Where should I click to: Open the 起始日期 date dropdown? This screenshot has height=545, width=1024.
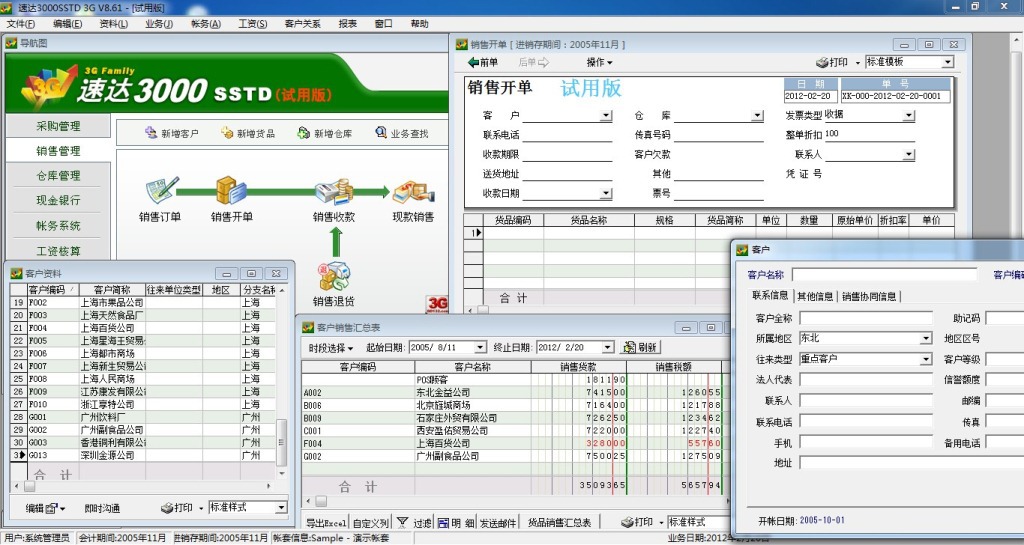pyautogui.click(x=480, y=348)
